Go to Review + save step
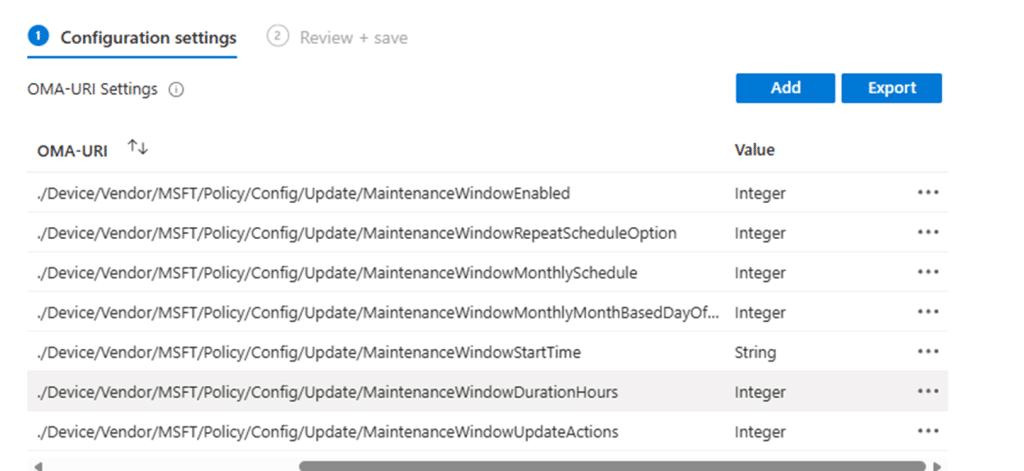Image resolution: width=1024 pixels, height=471 pixels. pos(354,38)
